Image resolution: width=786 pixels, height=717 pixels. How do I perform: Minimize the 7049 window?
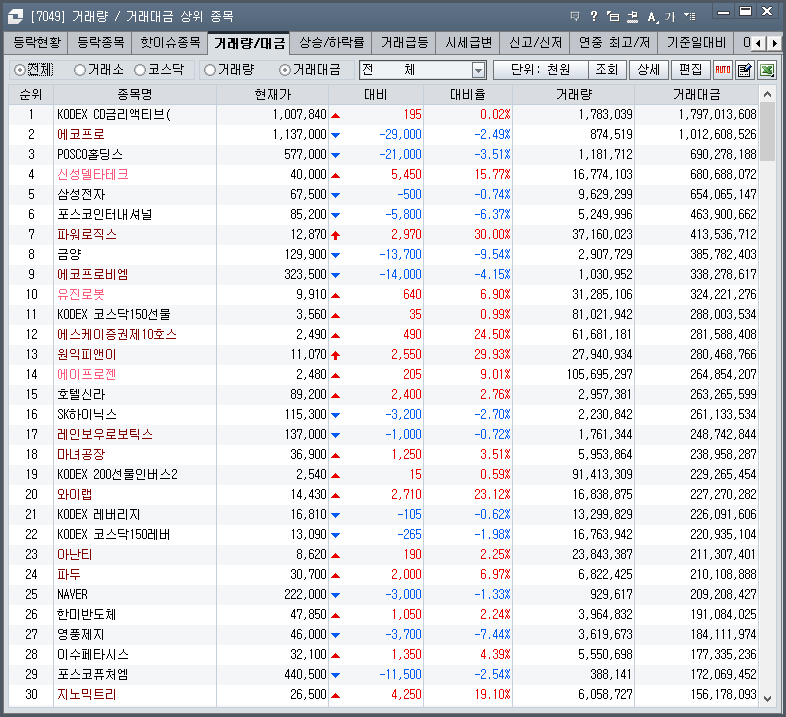point(723,12)
